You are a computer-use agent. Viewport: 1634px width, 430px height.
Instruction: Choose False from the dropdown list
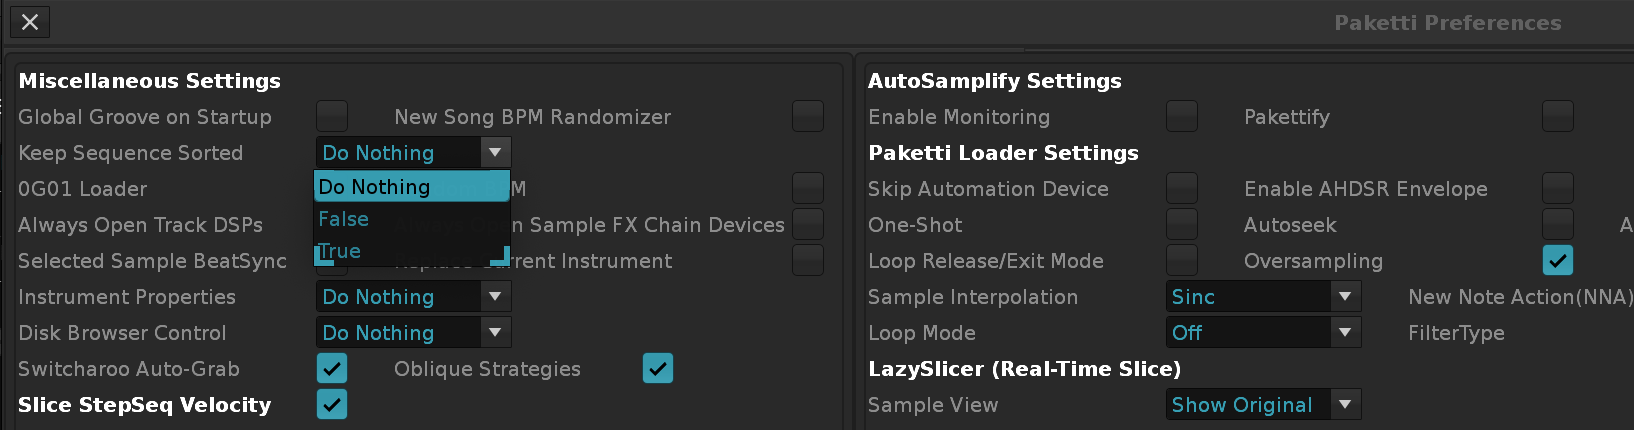(344, 219)
